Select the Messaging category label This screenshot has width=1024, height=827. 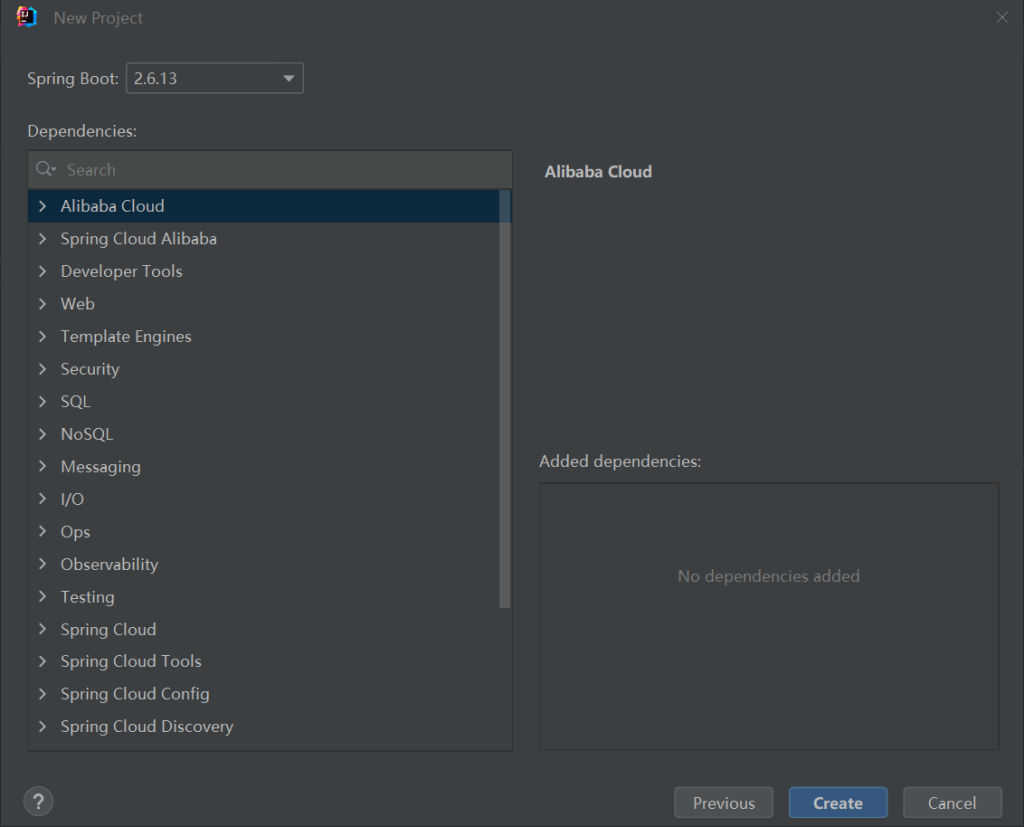(x=101, y=466)
